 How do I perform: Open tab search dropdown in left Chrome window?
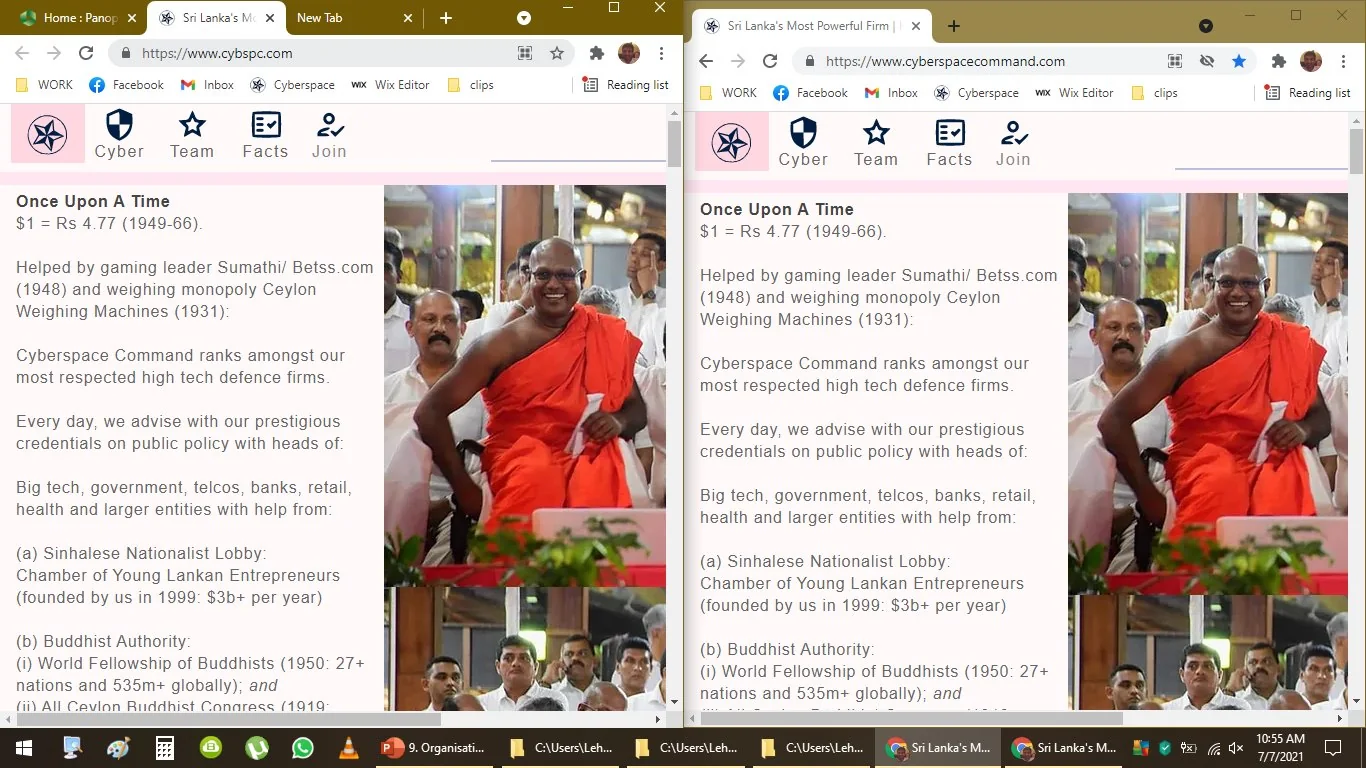pyautogui.click(x=524, y=18)
